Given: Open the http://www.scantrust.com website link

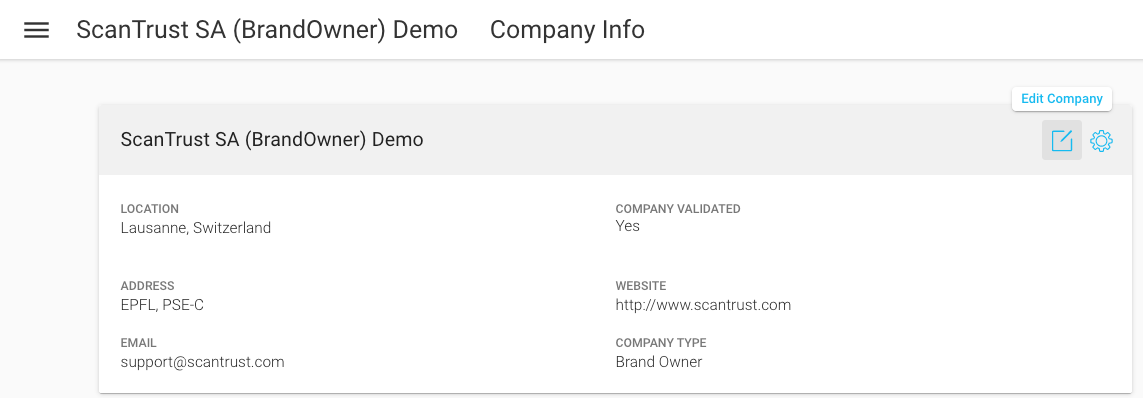Looking at the screenshot, I should tap(703, 305).
